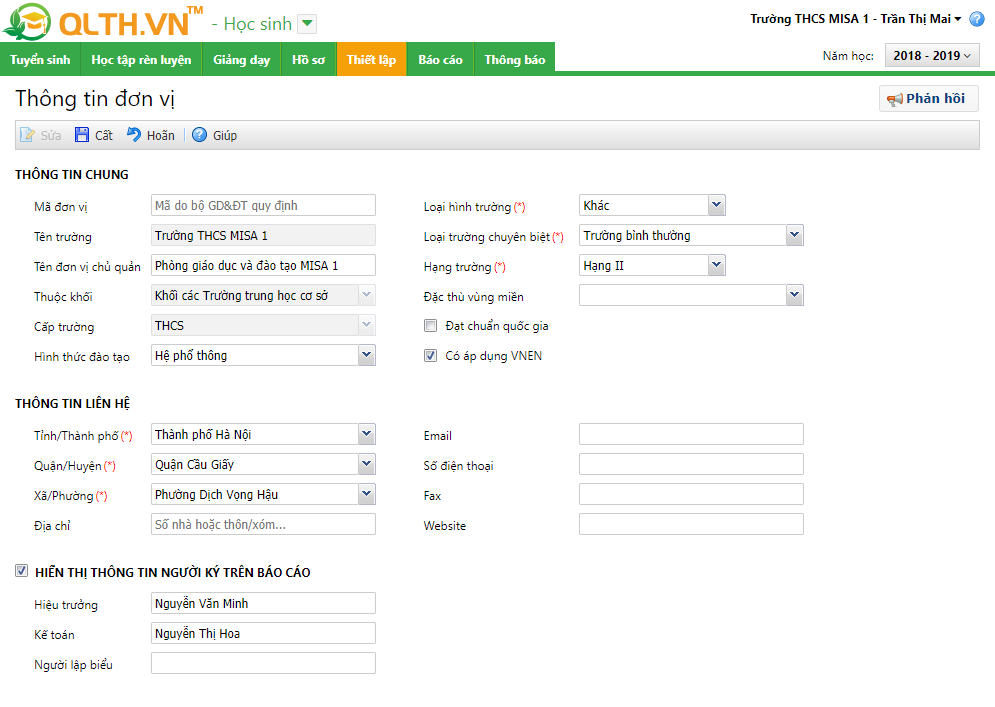Expand the Cấp trường dropdown arrow
Image resolution: width=995 pixels, height=707 pixels.
(x=366, y=325)
